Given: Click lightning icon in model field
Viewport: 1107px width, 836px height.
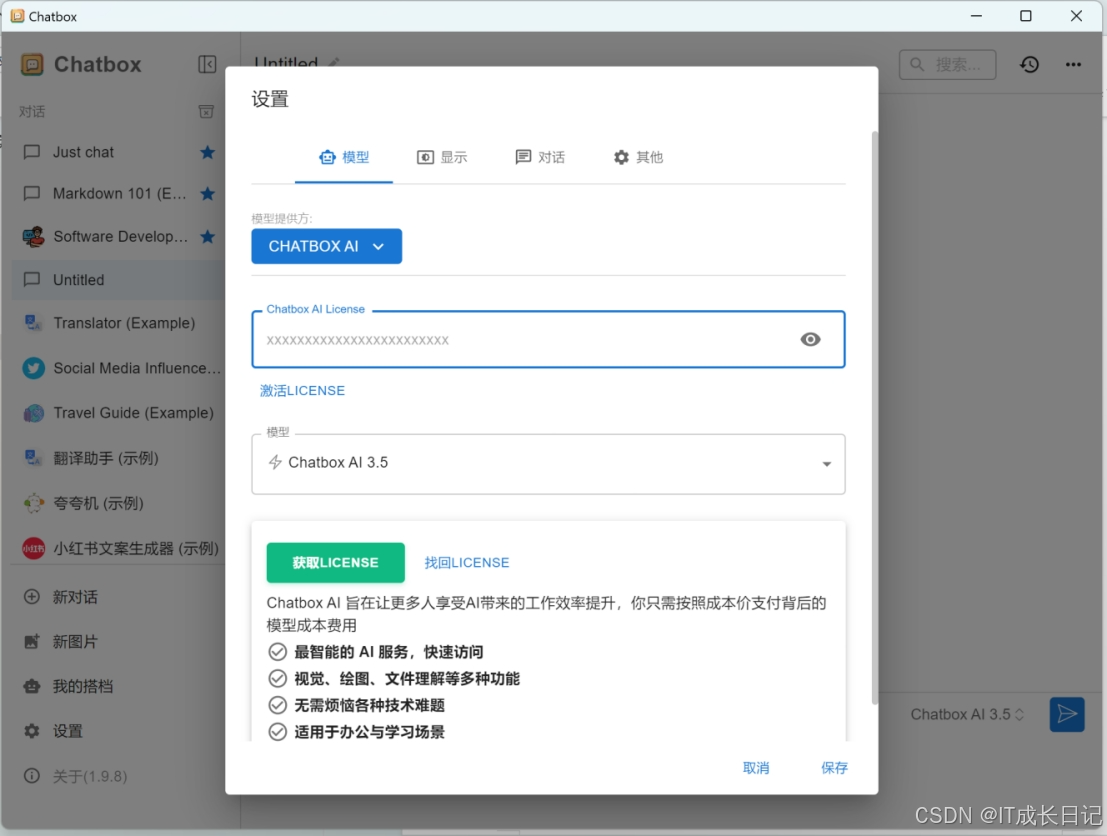Looking at the screenshot, I should click(275, 462).
